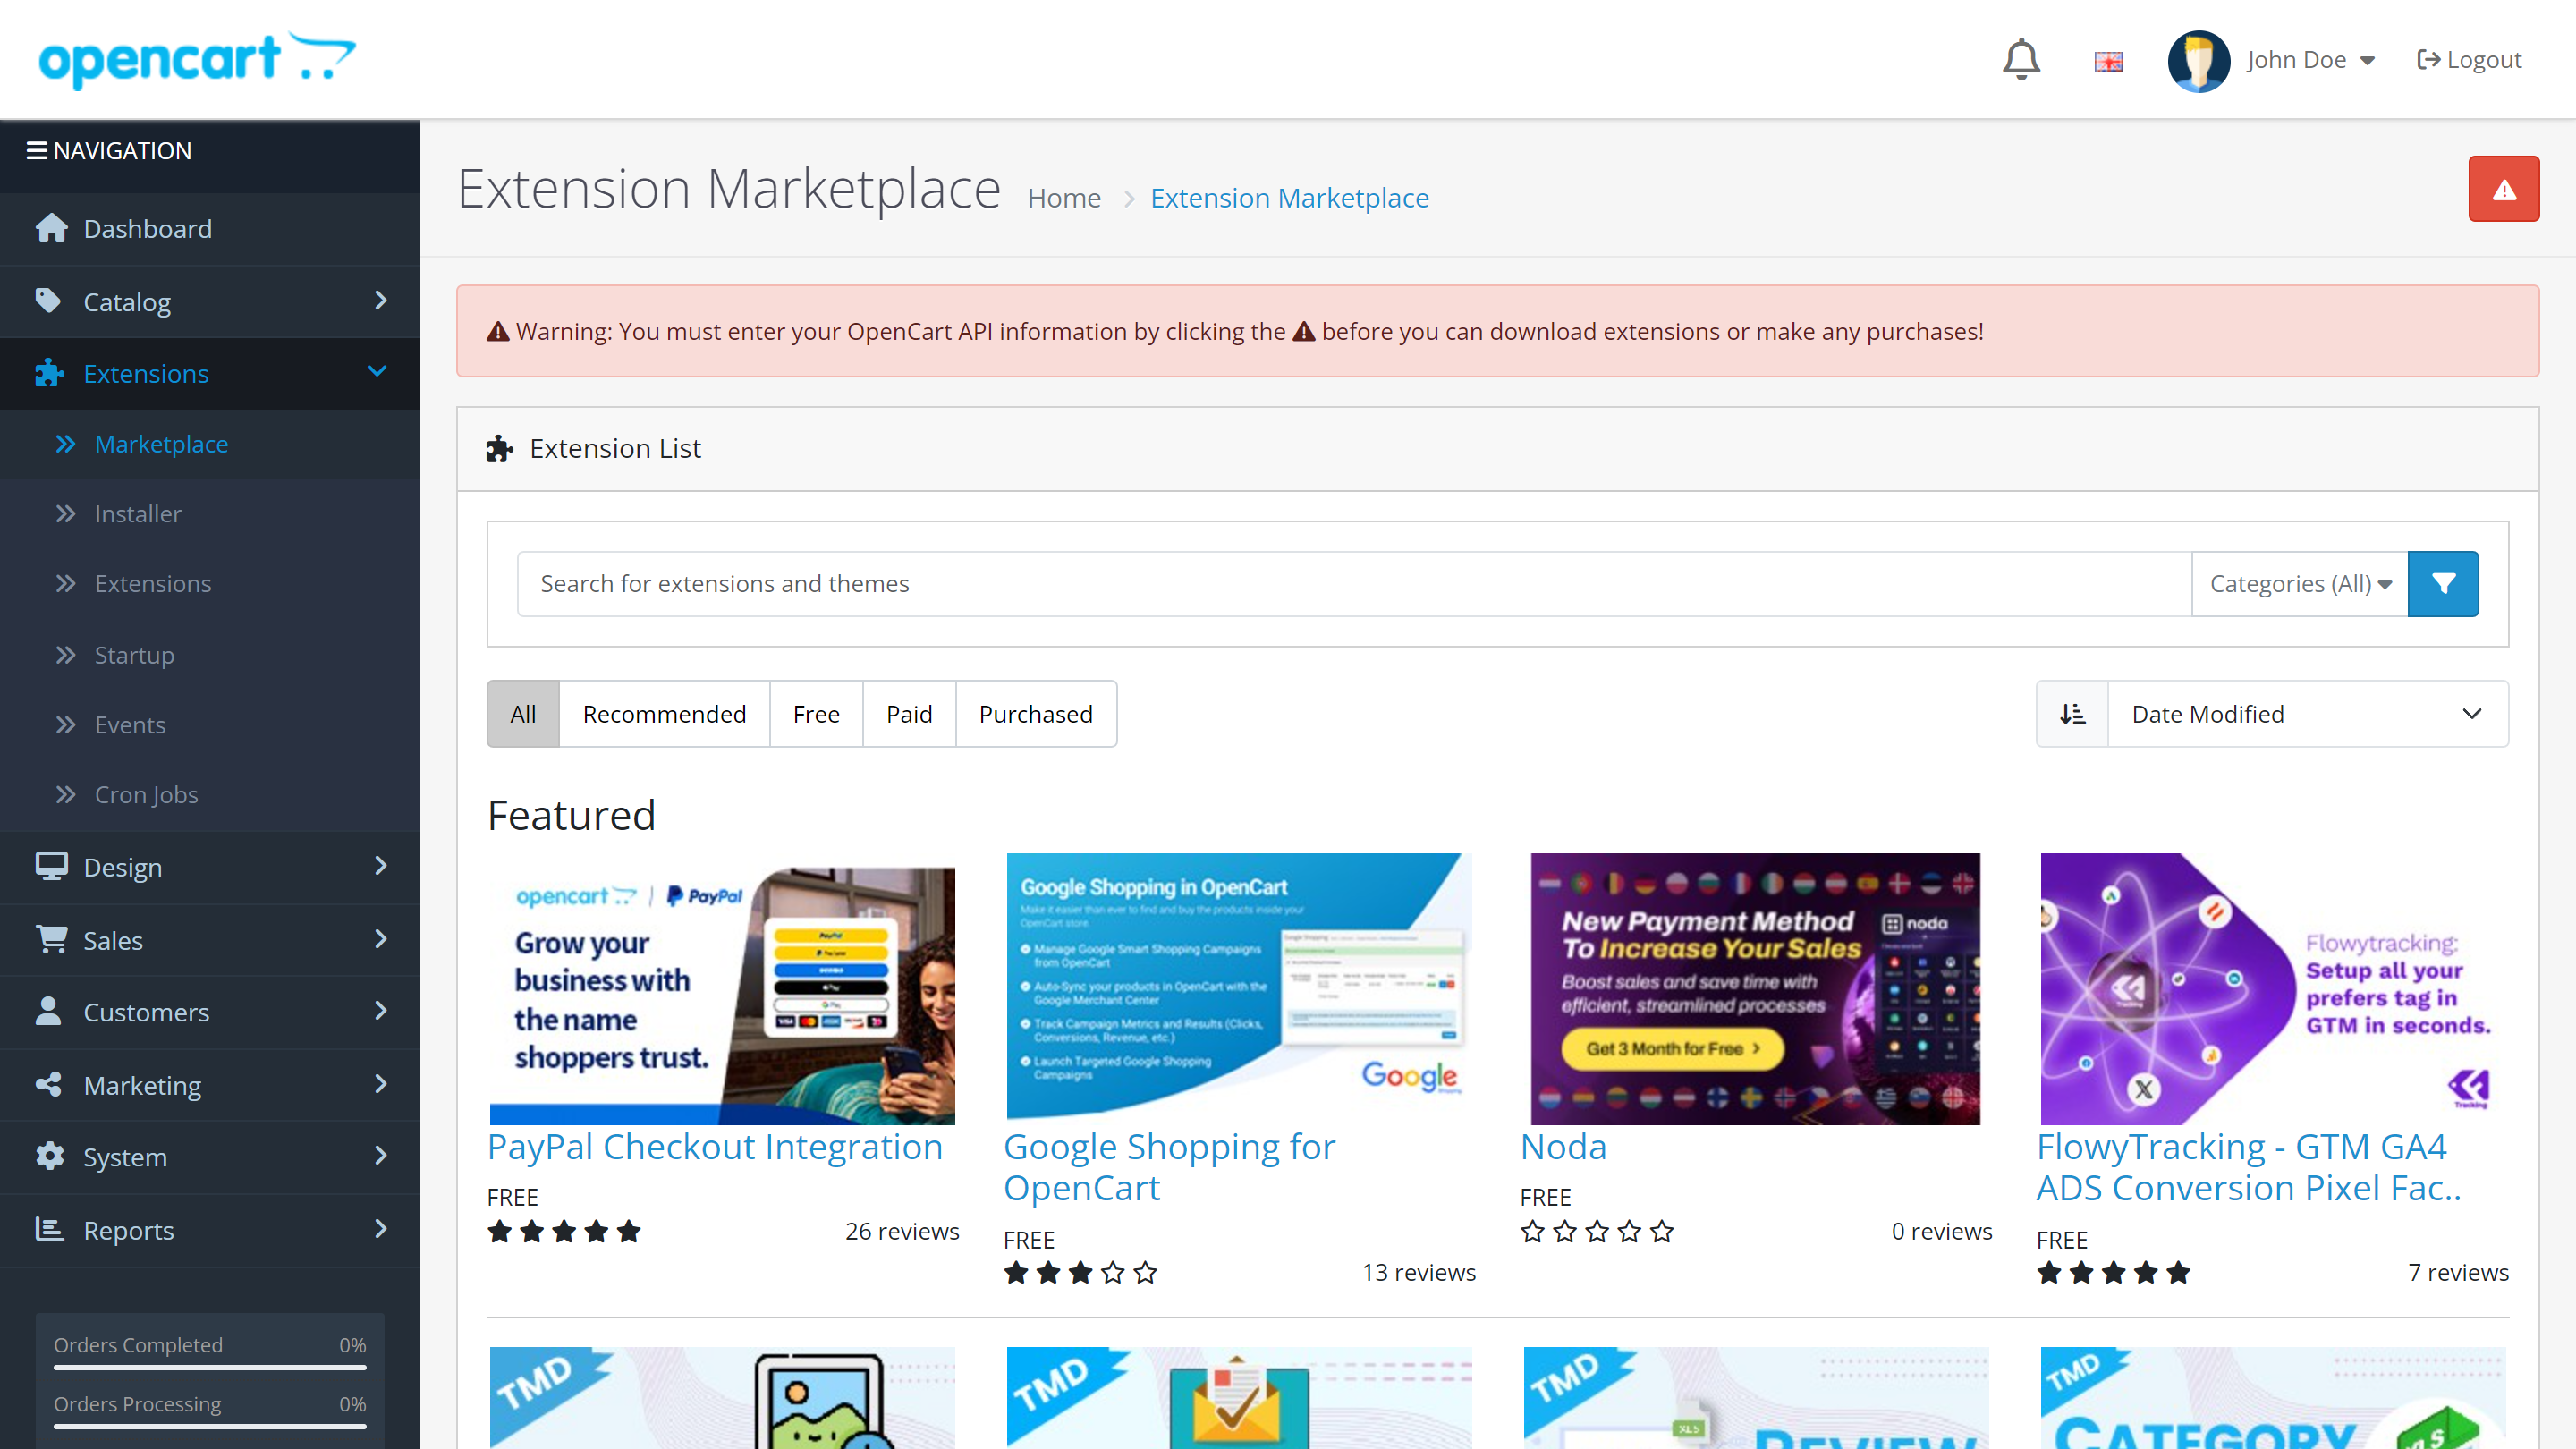This screenshot has width=2576, height=1449.
Task: Select the Free filter option
Action: click(815, 714)
